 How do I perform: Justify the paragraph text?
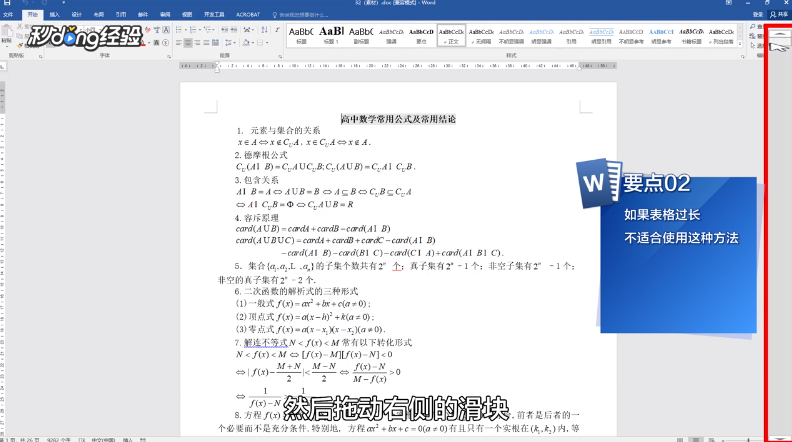[206, 43]
